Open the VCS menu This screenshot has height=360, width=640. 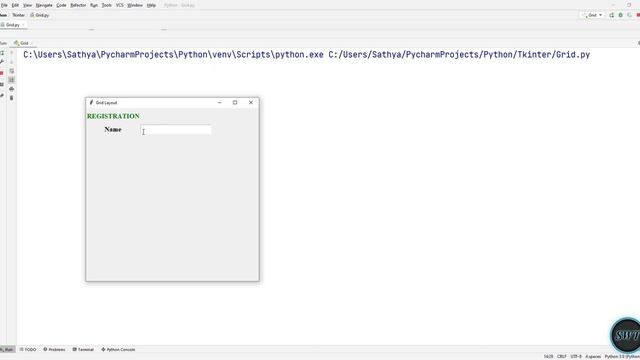coord(120,5)
